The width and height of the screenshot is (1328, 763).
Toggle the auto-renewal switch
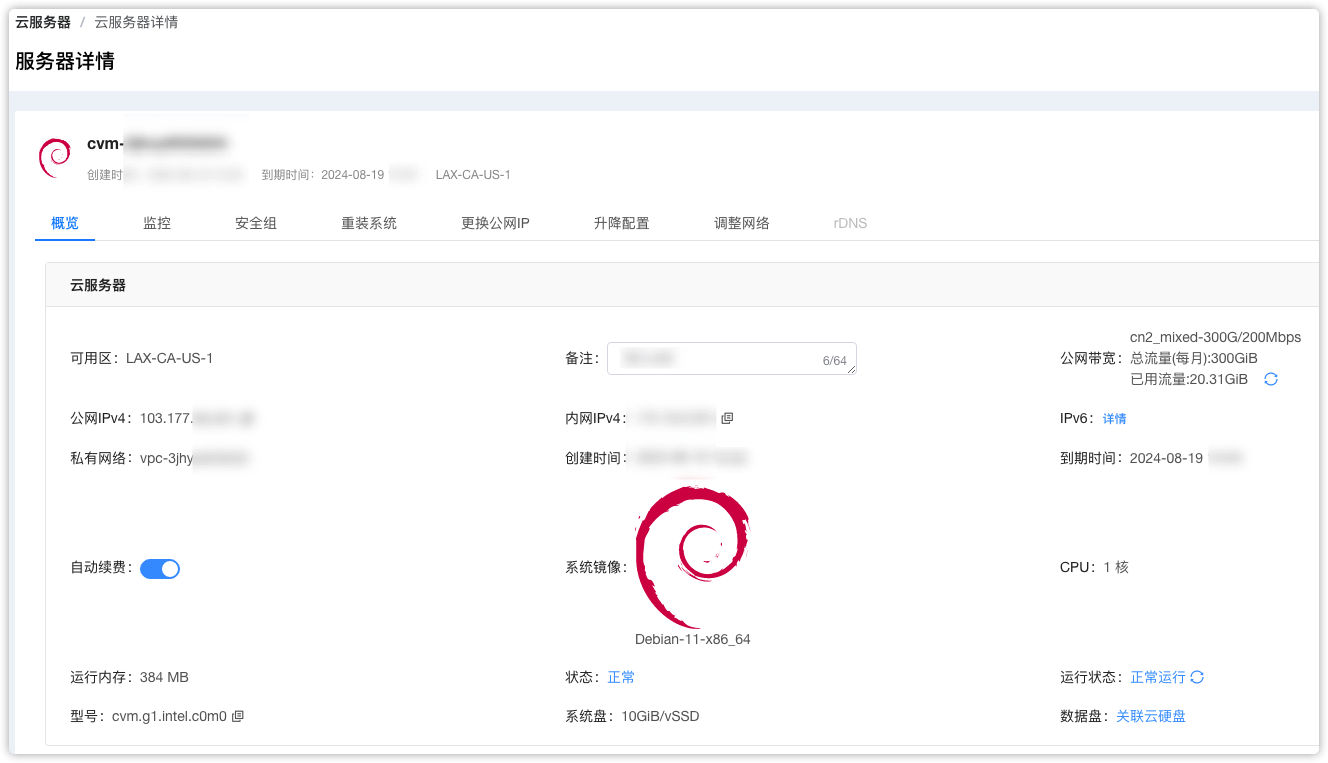point(160,568)
